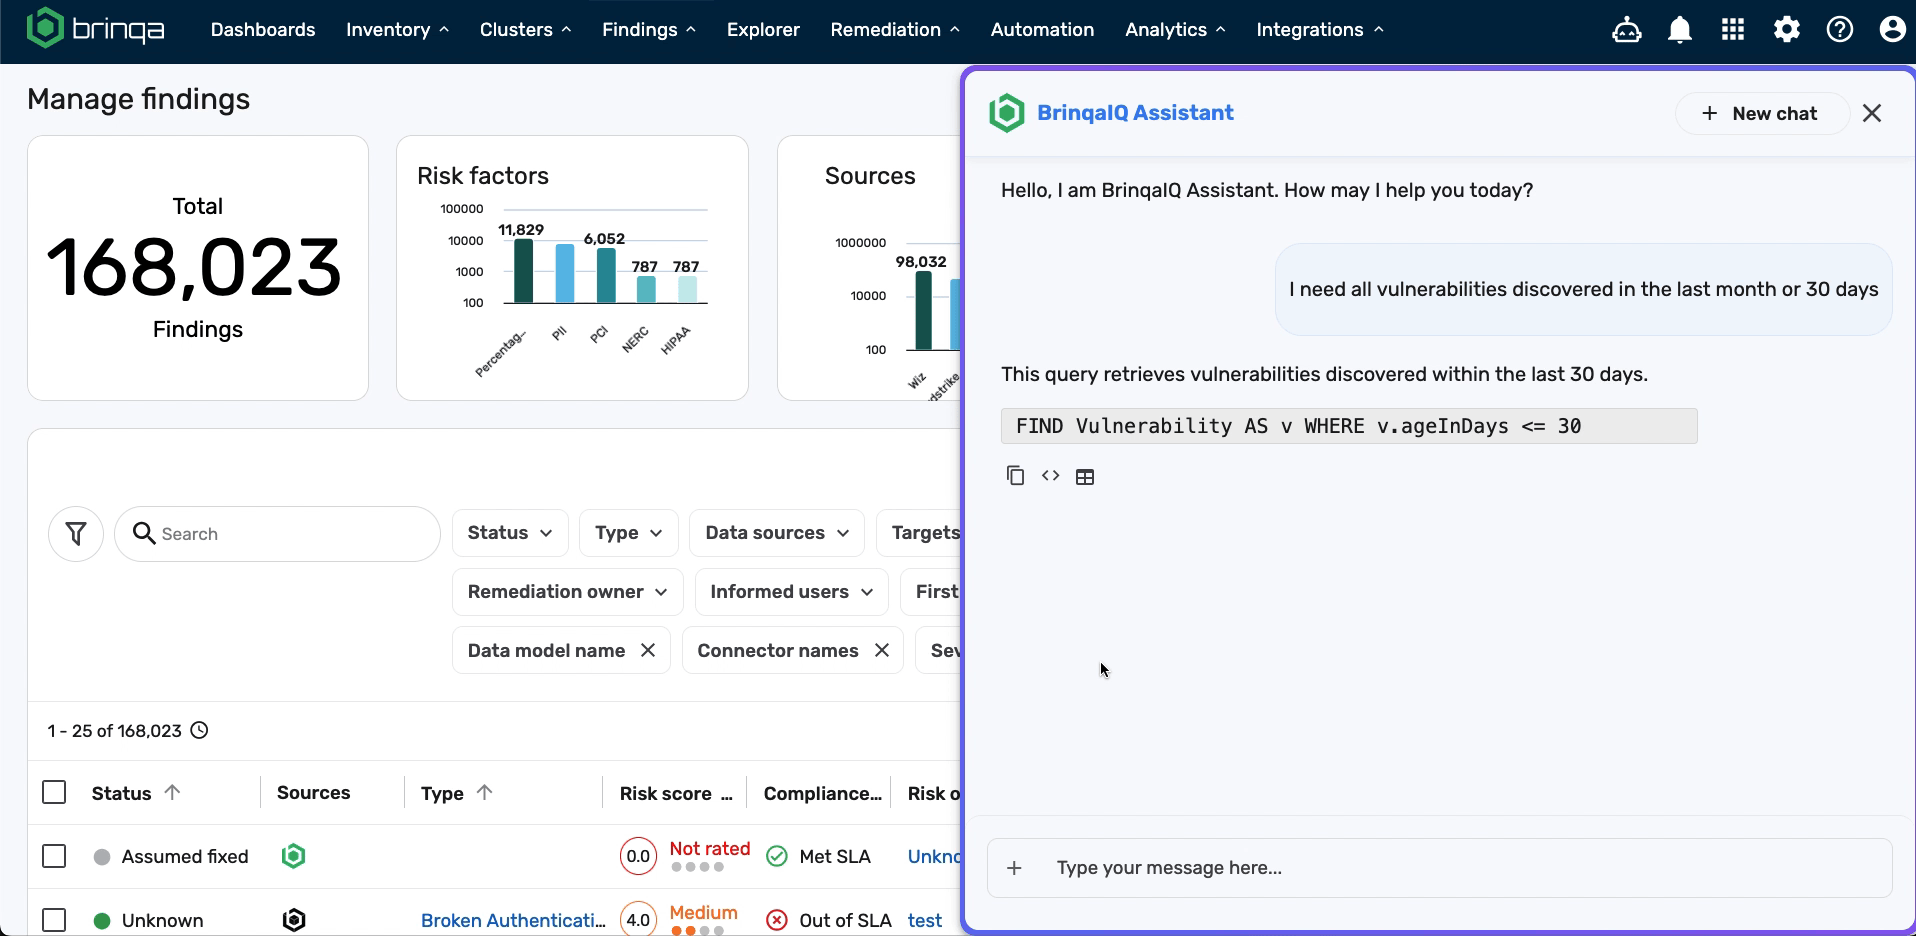Open the settings gear
Screen dimensions: 1916x936
tap(1787, 30)
